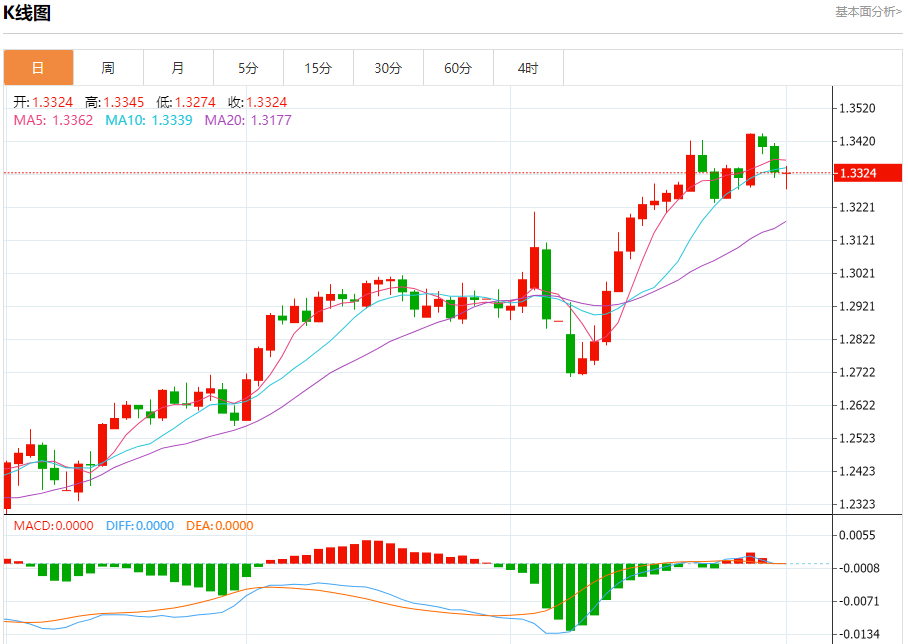This screenshot has width=908, height=644.
Task: Click the 1.3121 price axis label
Action: coord(858,240)
